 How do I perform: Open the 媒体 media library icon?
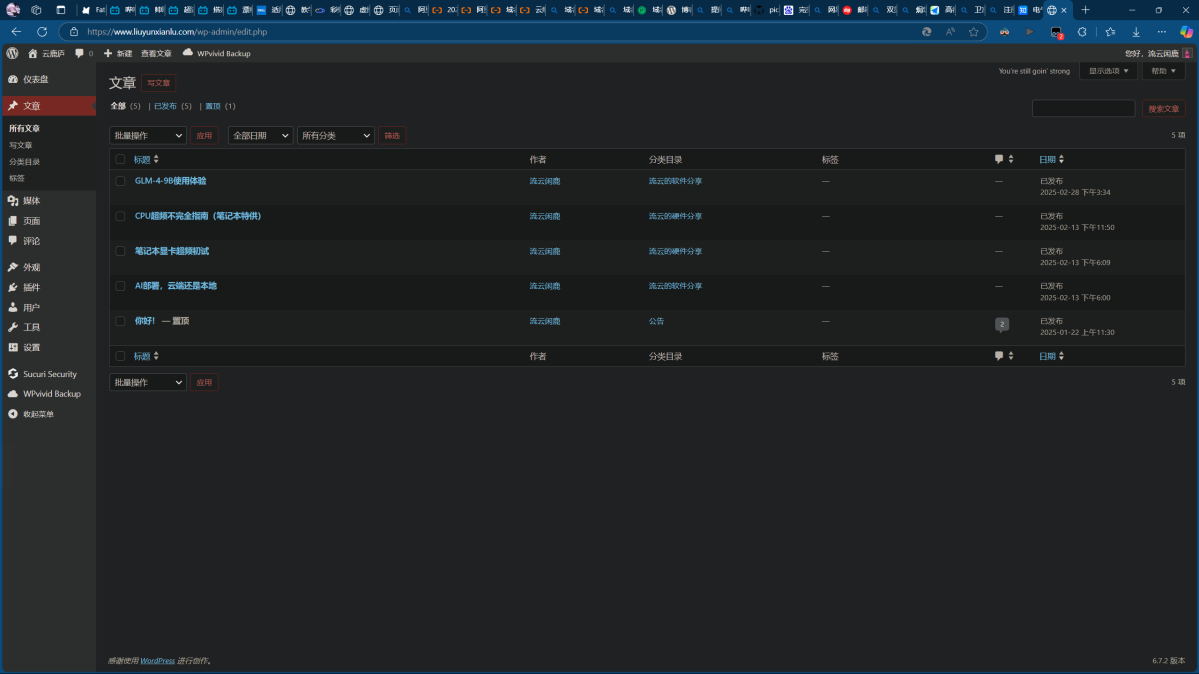point(13,201)
